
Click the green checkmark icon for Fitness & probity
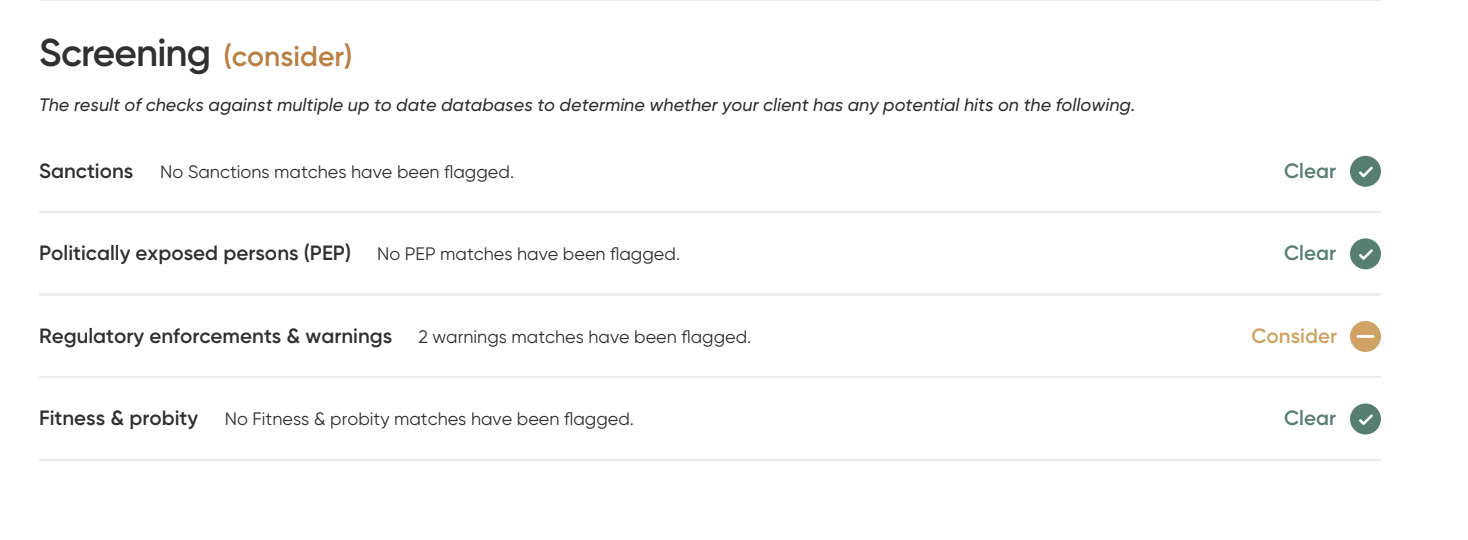click(1365, 419)
